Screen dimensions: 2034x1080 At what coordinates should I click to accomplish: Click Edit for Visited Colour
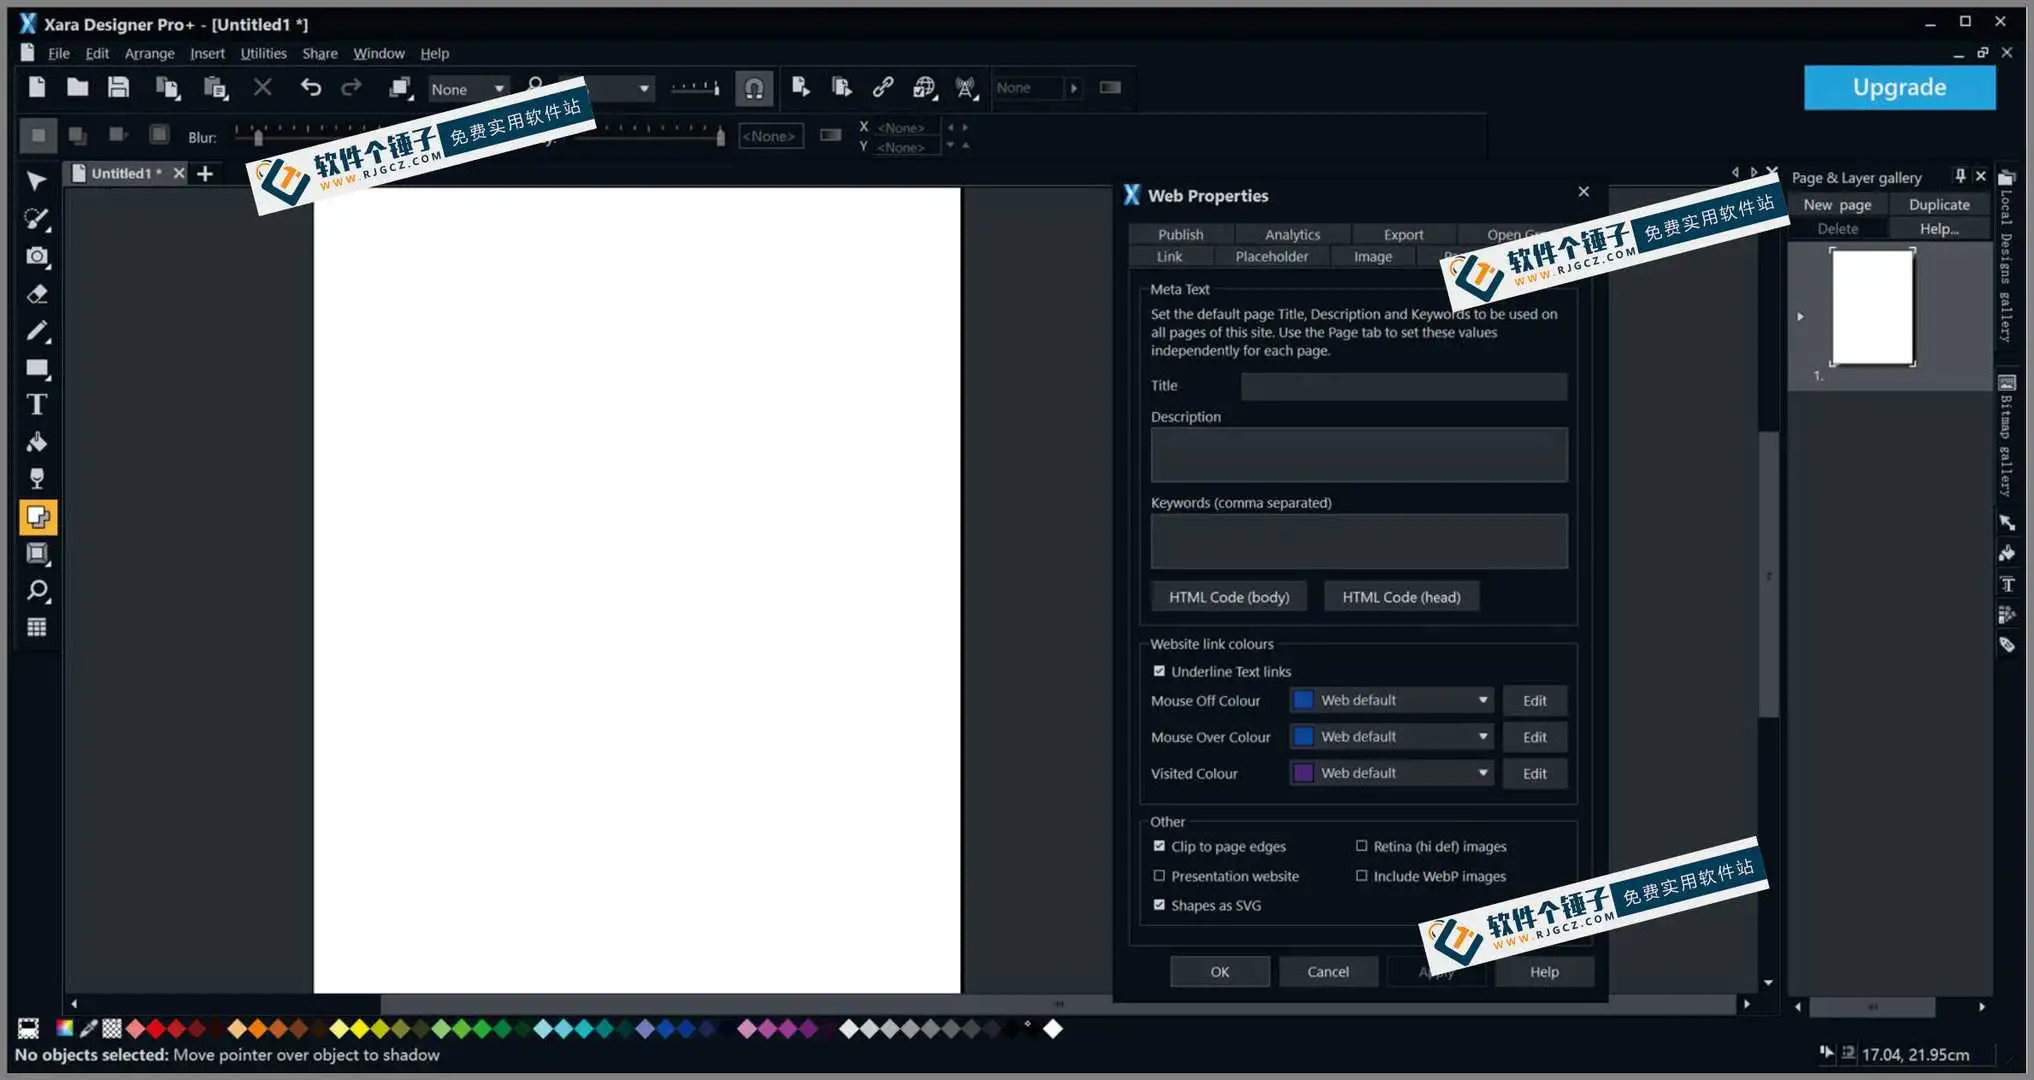pyautogui.click(x=1534, y=773)
